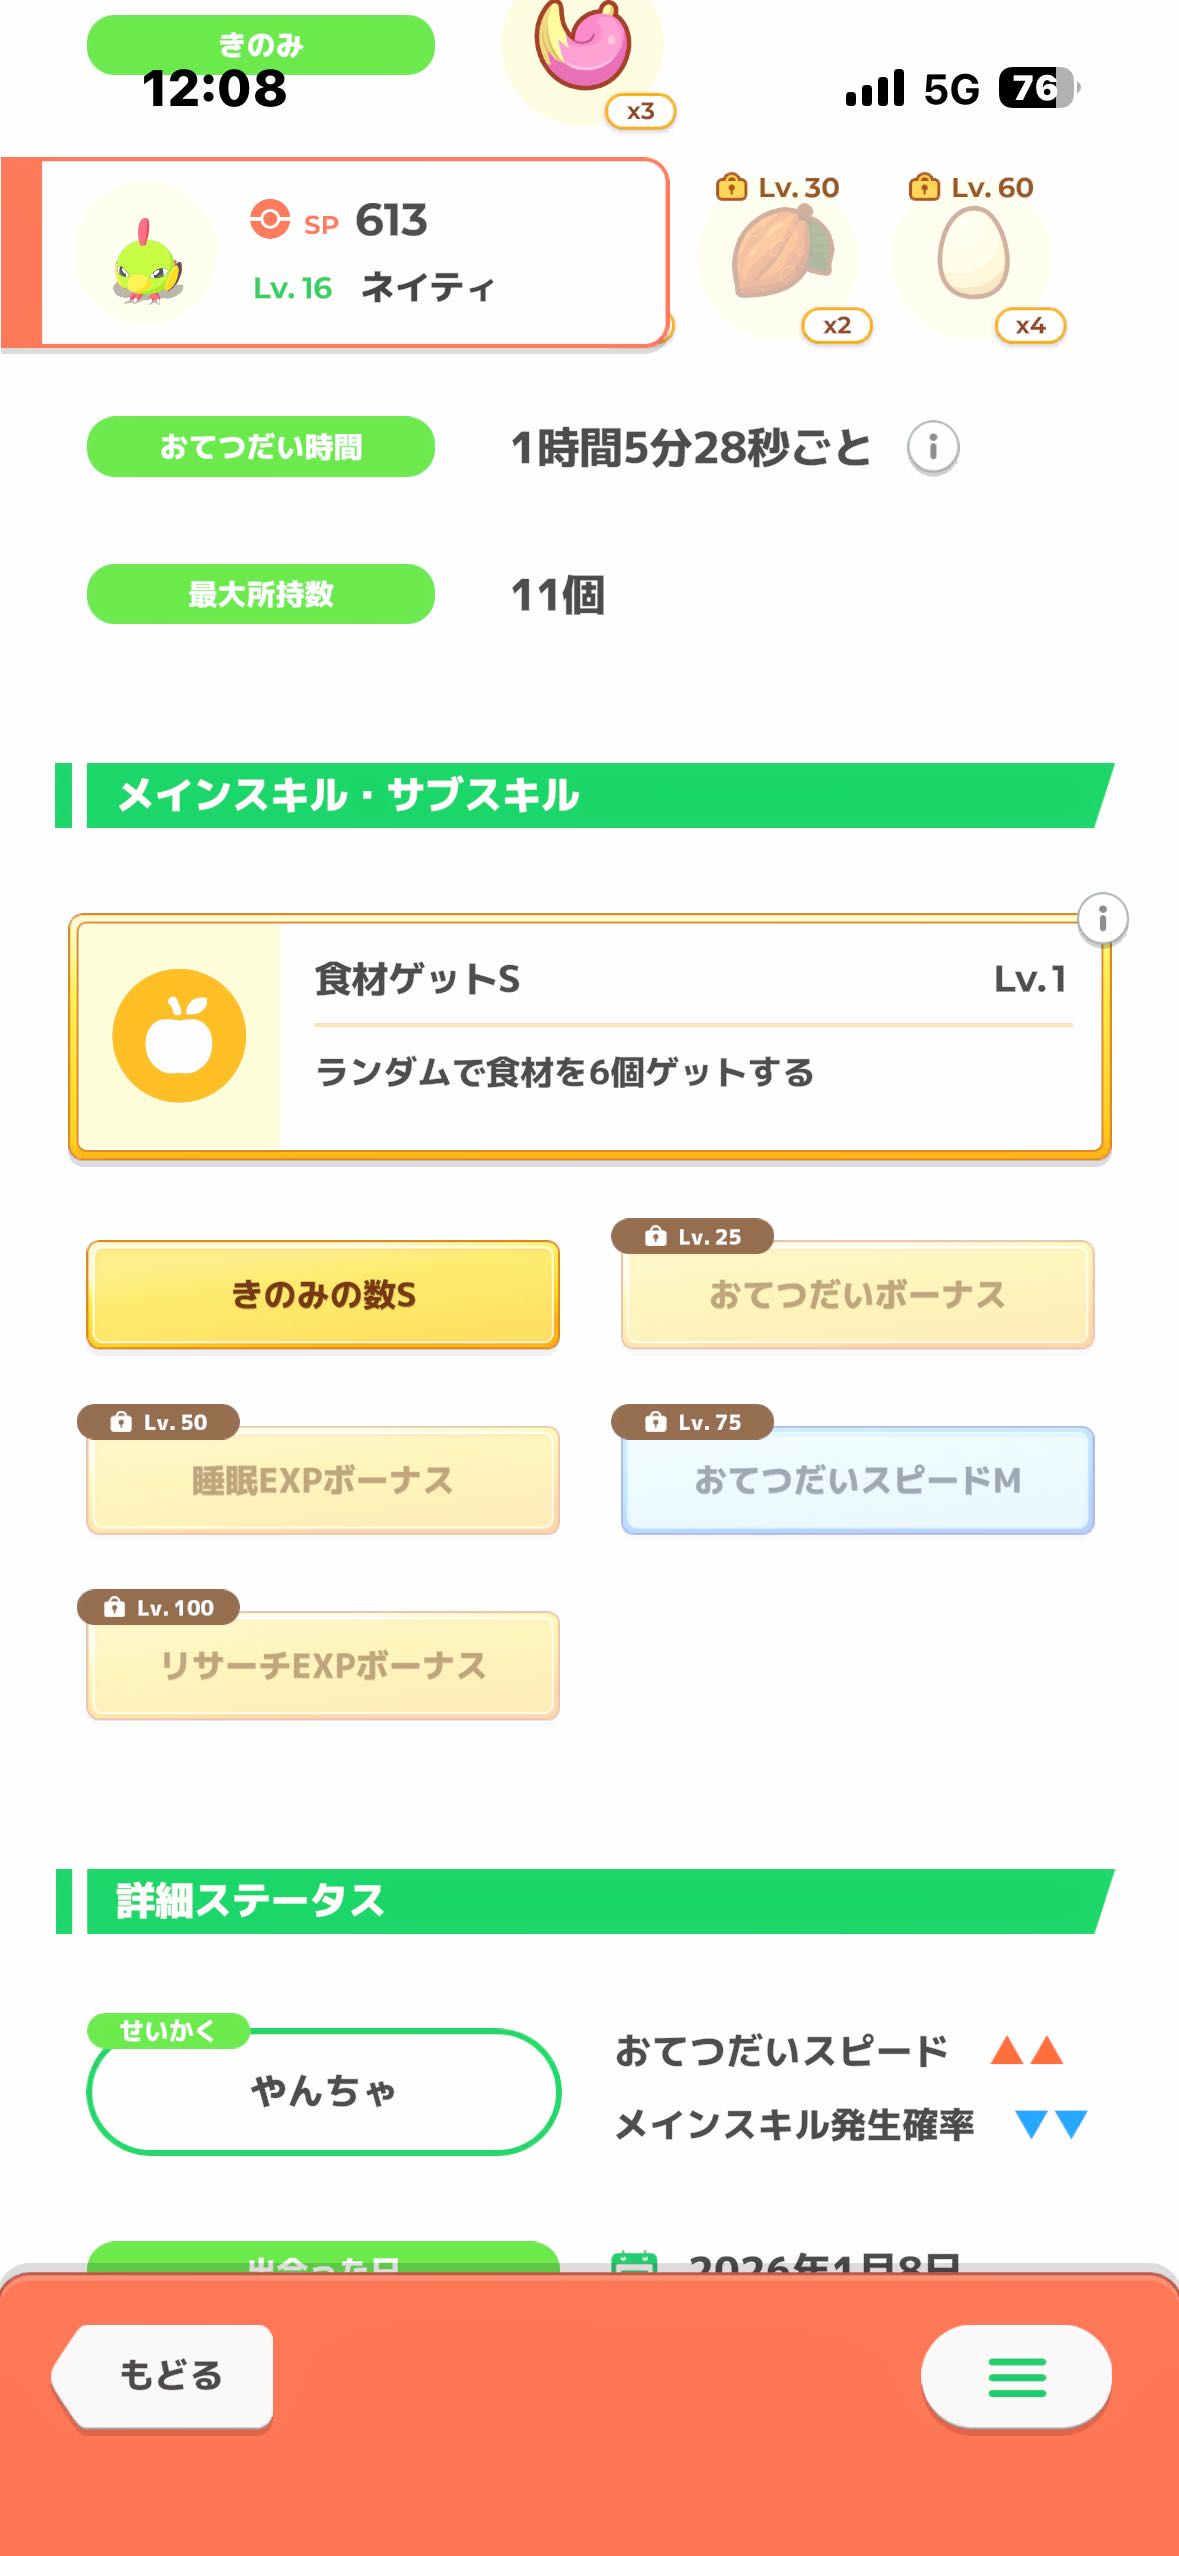Screen dimensions: 1179x2556
Task: Tap locked おてつだいスピードM sub skill
Action: [x=857, y=1480]
